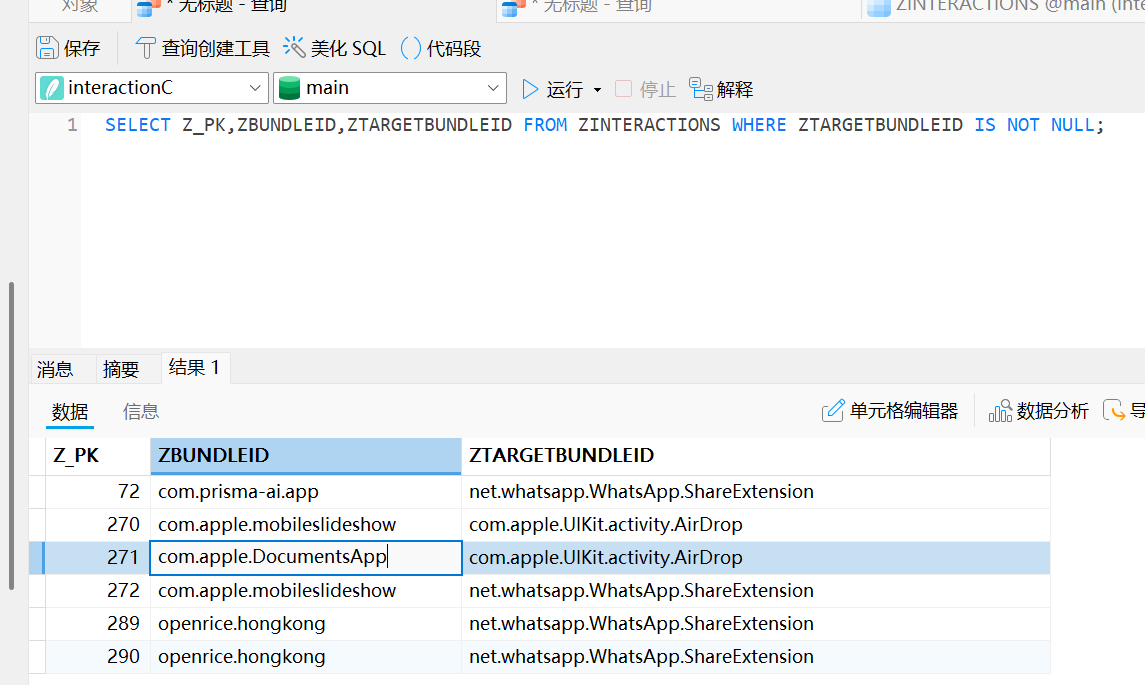Open the 信息 tab in results

tap(140, 411)
